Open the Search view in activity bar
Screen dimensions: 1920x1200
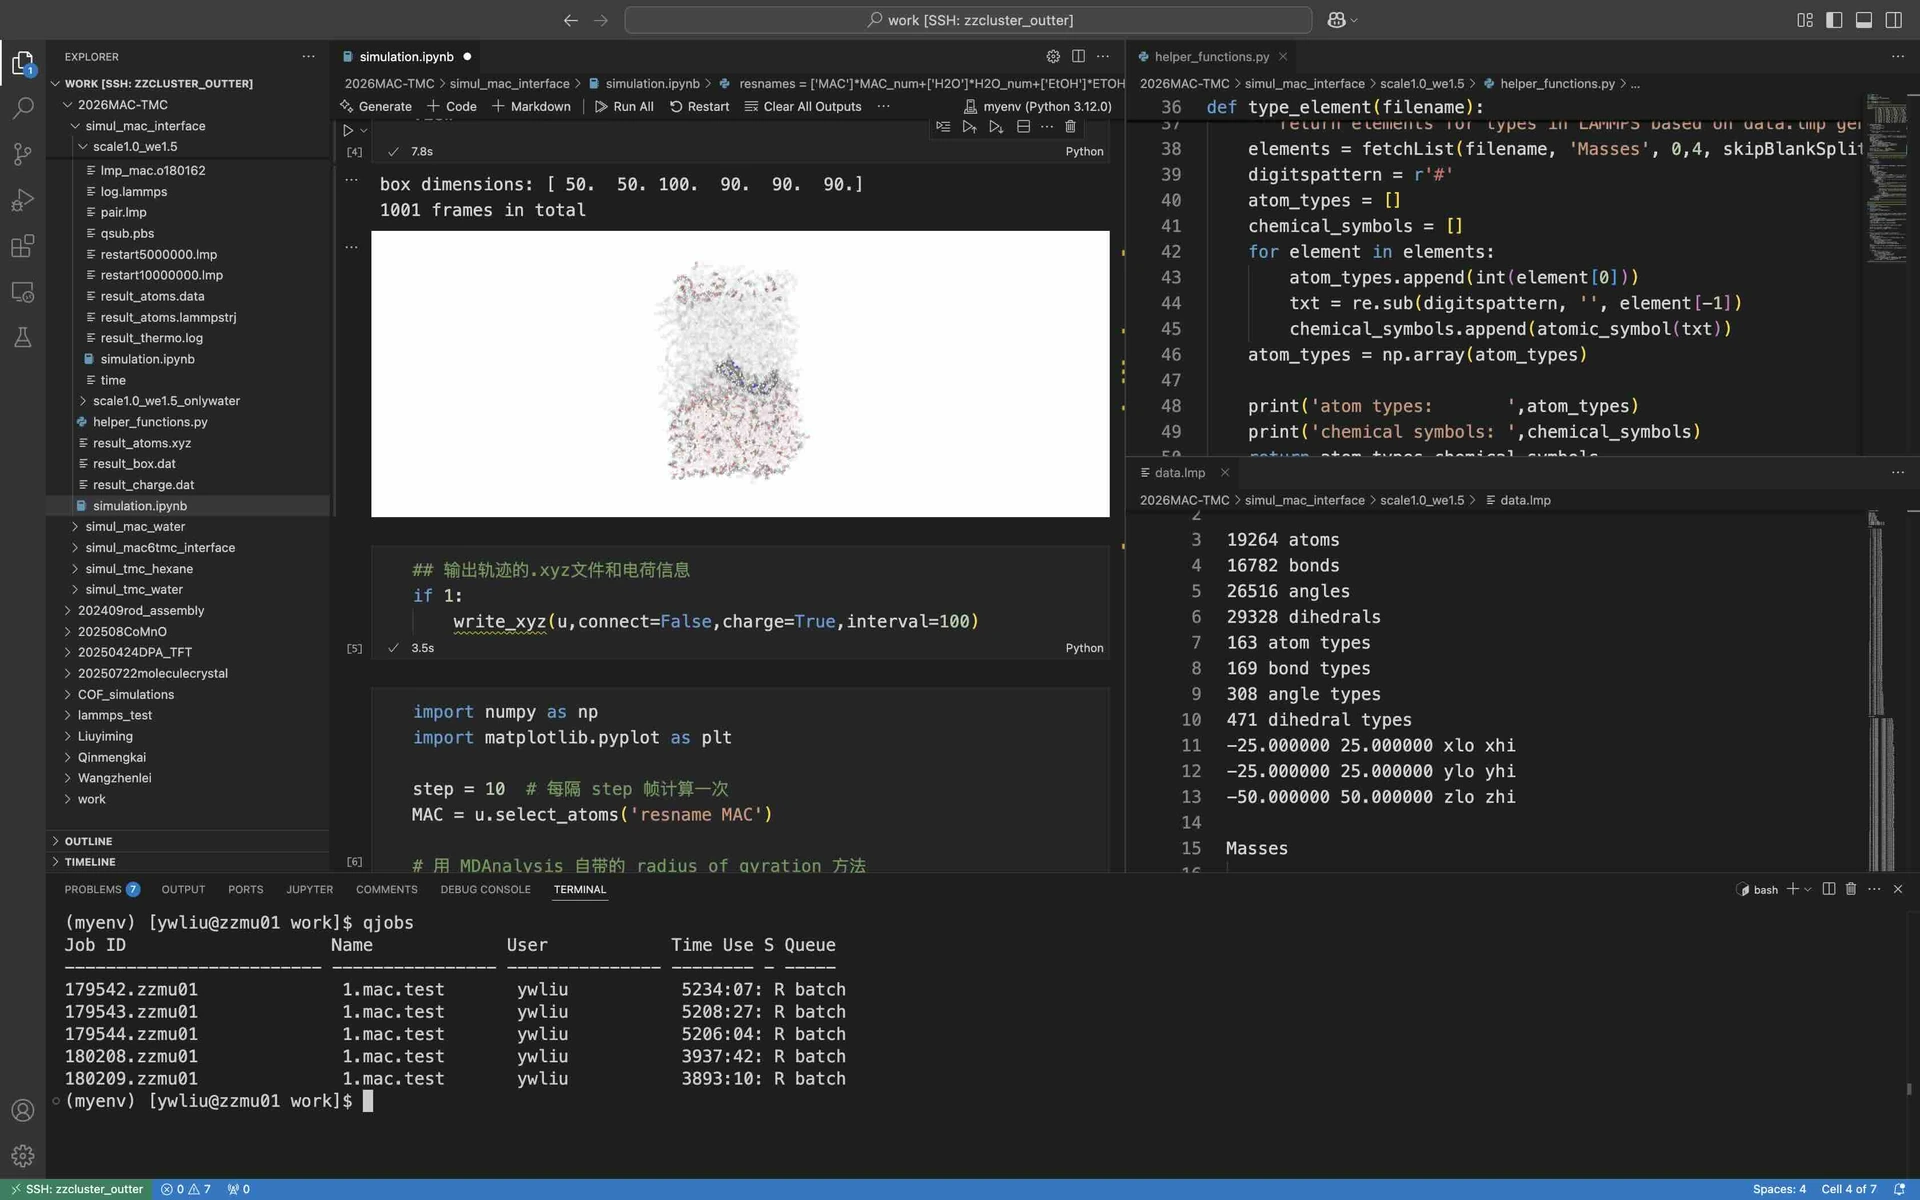point(22,108)
